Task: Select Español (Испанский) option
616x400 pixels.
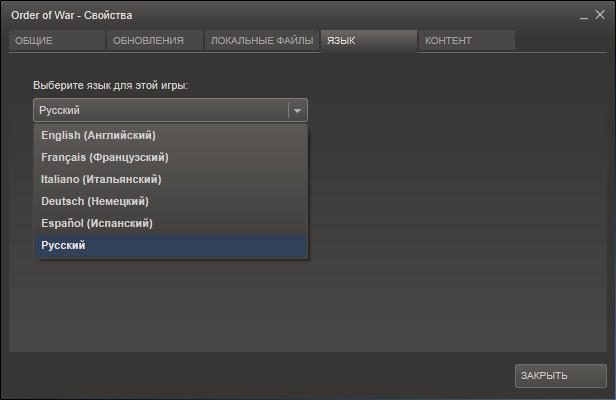Action: (170, 223)
